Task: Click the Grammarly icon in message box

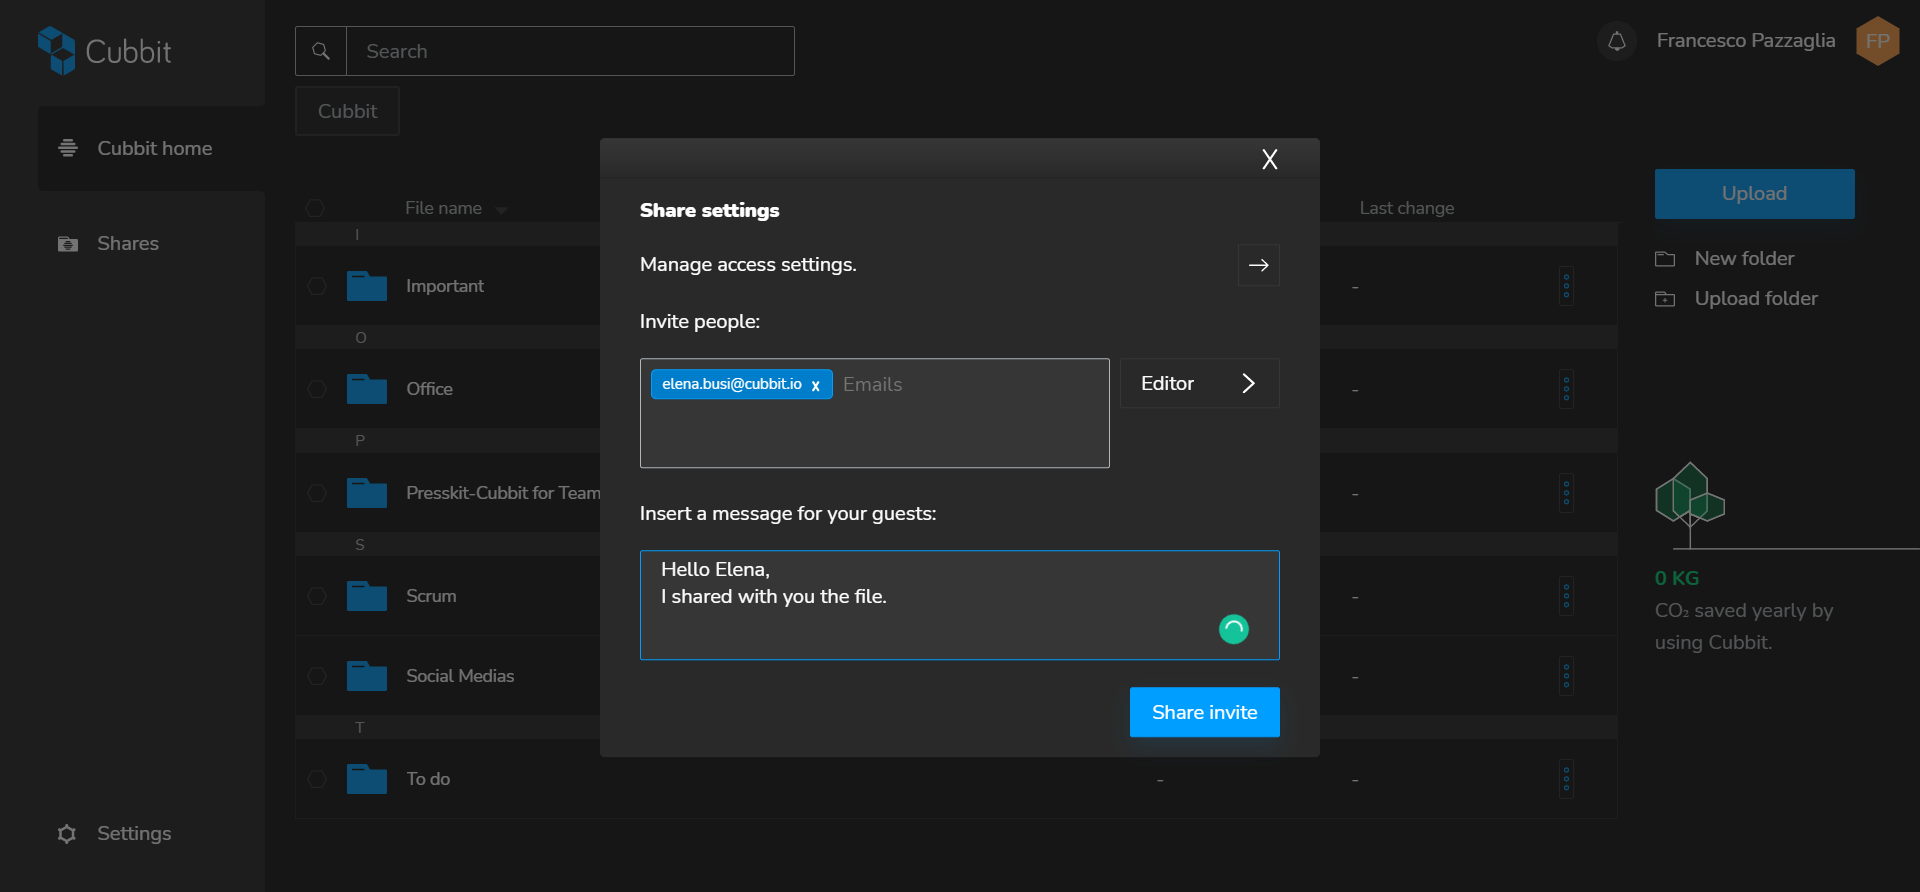Action: pyautogui.click(x=1233, y=629)
